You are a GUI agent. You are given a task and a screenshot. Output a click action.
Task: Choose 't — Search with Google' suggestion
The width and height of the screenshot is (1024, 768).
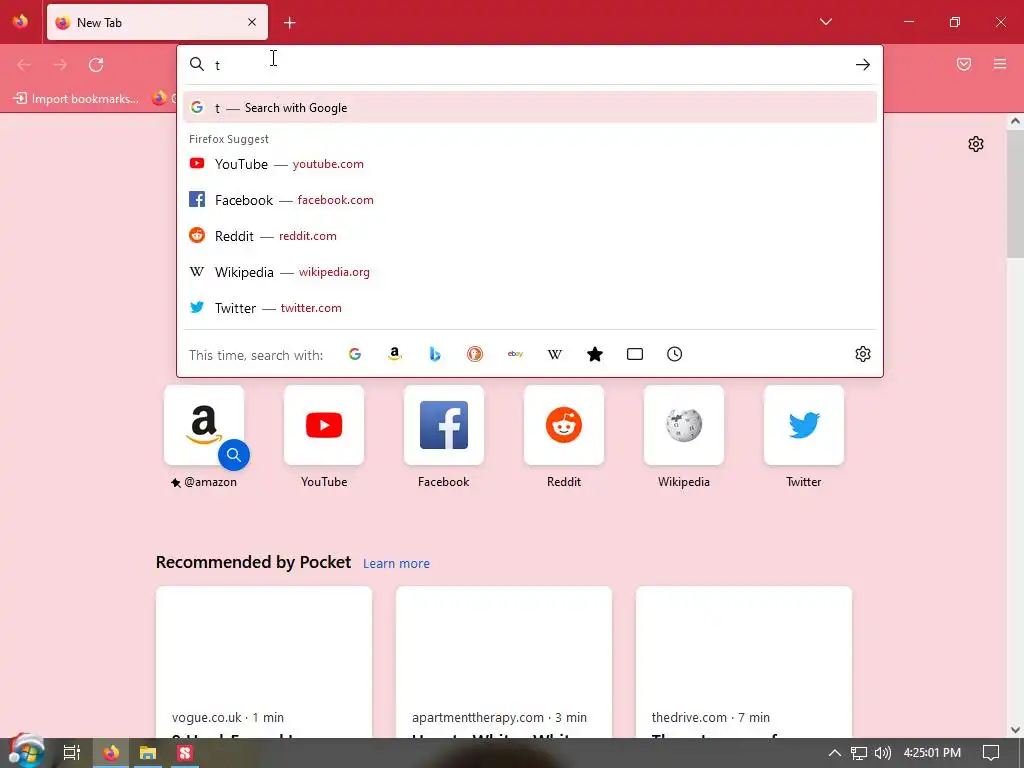(x=530, y=108)
